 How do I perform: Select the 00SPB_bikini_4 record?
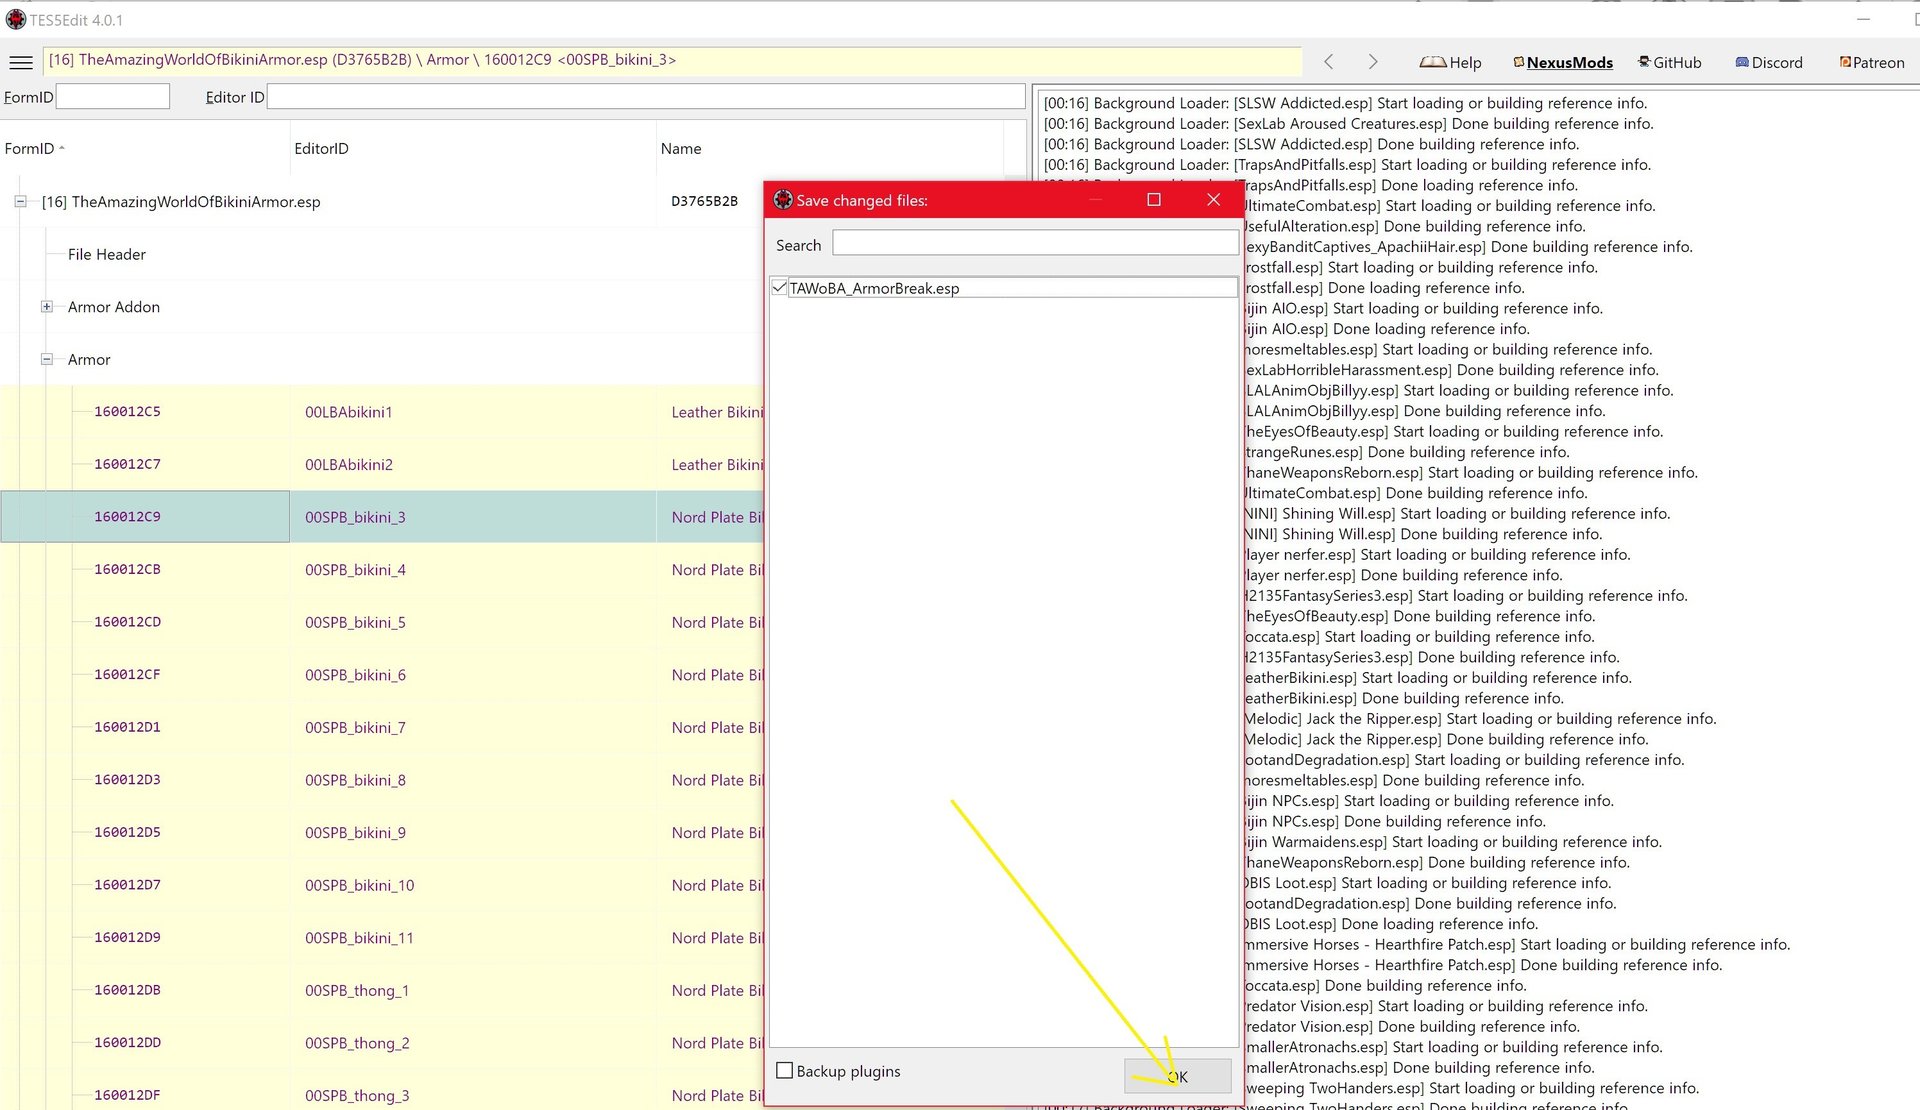[x=355, y=570]
